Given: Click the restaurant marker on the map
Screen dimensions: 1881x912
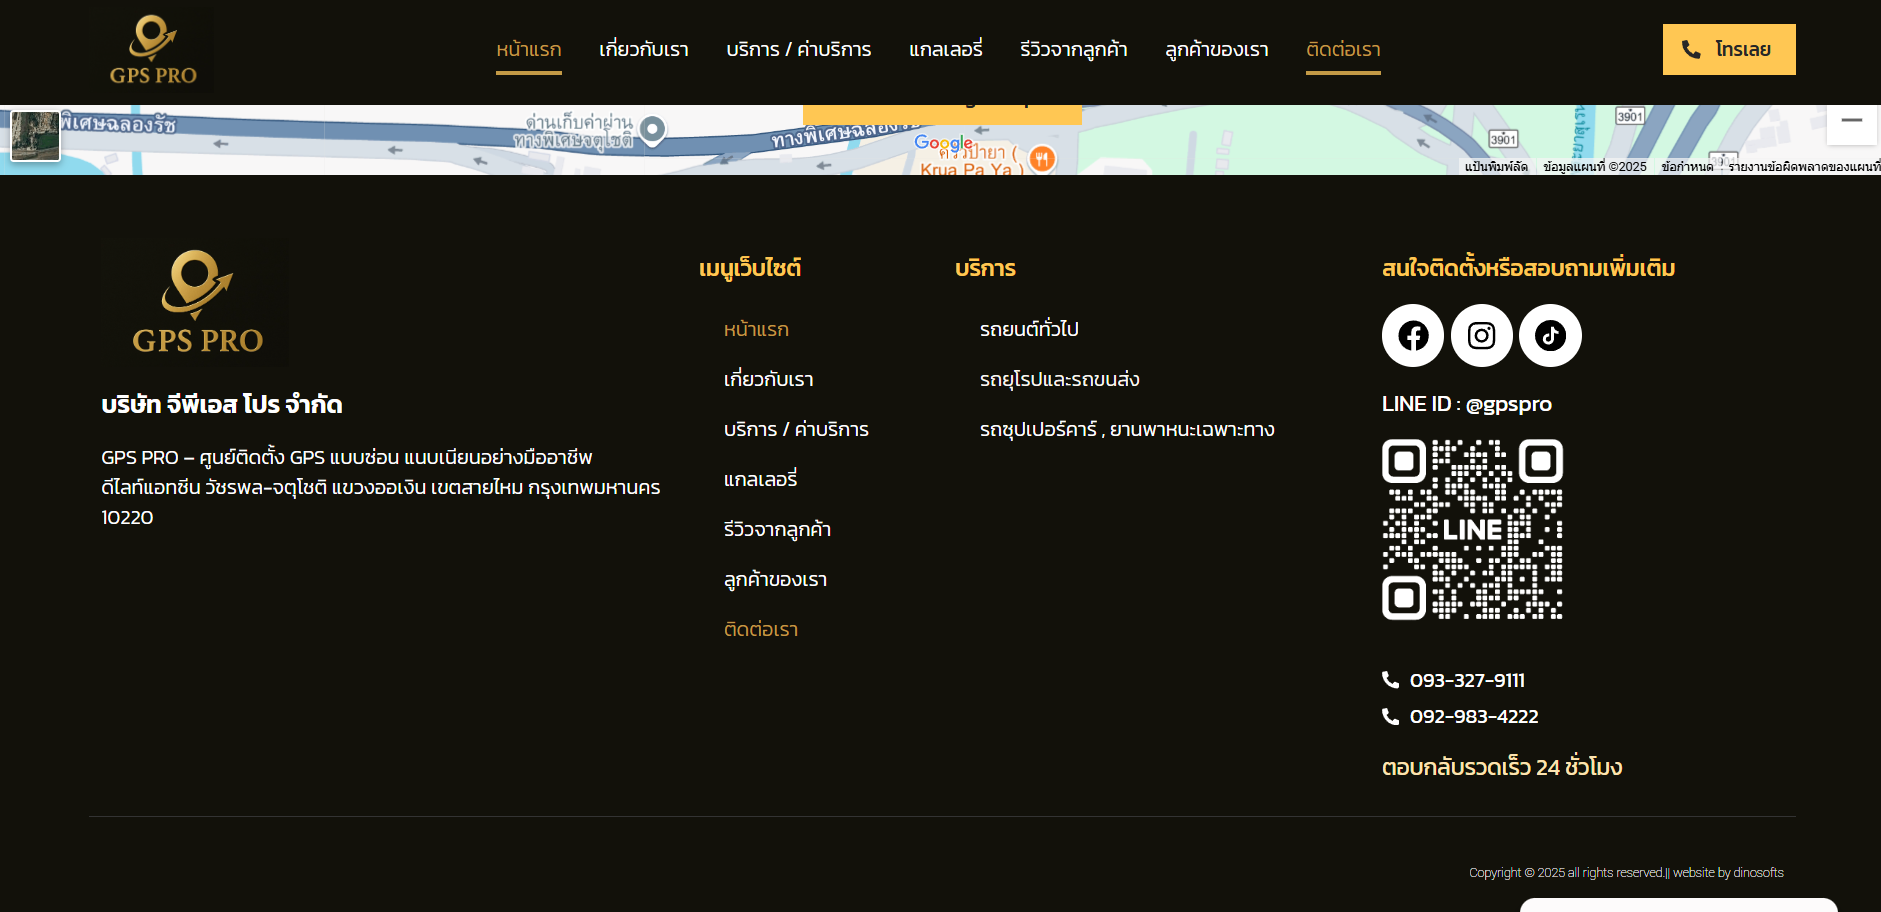Looking at the screenshot, I should click(1042, 158).
